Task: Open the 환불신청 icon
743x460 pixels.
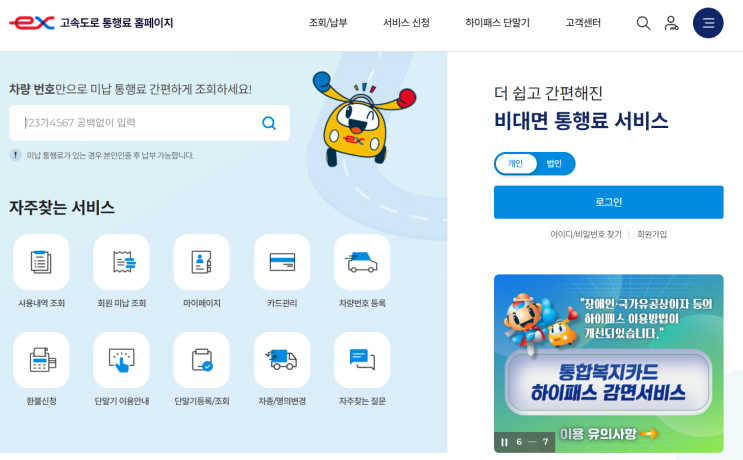Action: click(41, 360)
